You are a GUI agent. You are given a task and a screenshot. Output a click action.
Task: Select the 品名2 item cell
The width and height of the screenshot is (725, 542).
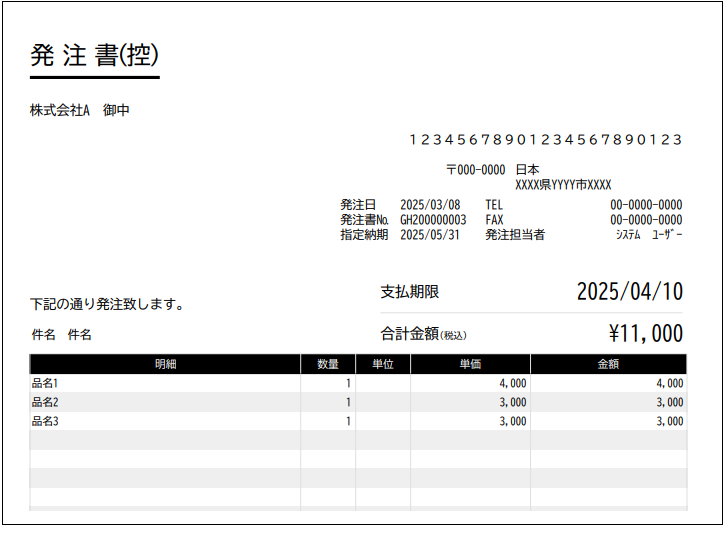pyautogui.click(x=165, y=402)
